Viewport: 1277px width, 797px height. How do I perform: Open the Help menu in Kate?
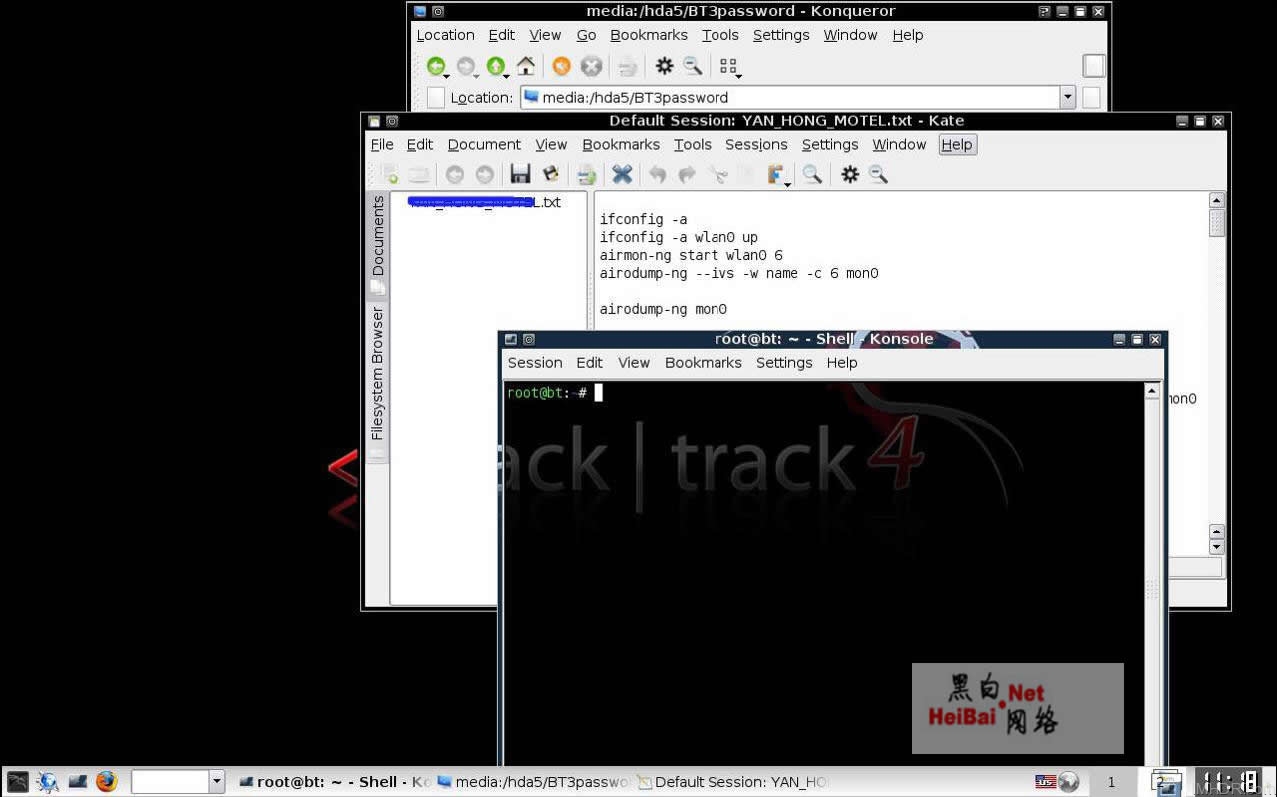tap(957, 145)
